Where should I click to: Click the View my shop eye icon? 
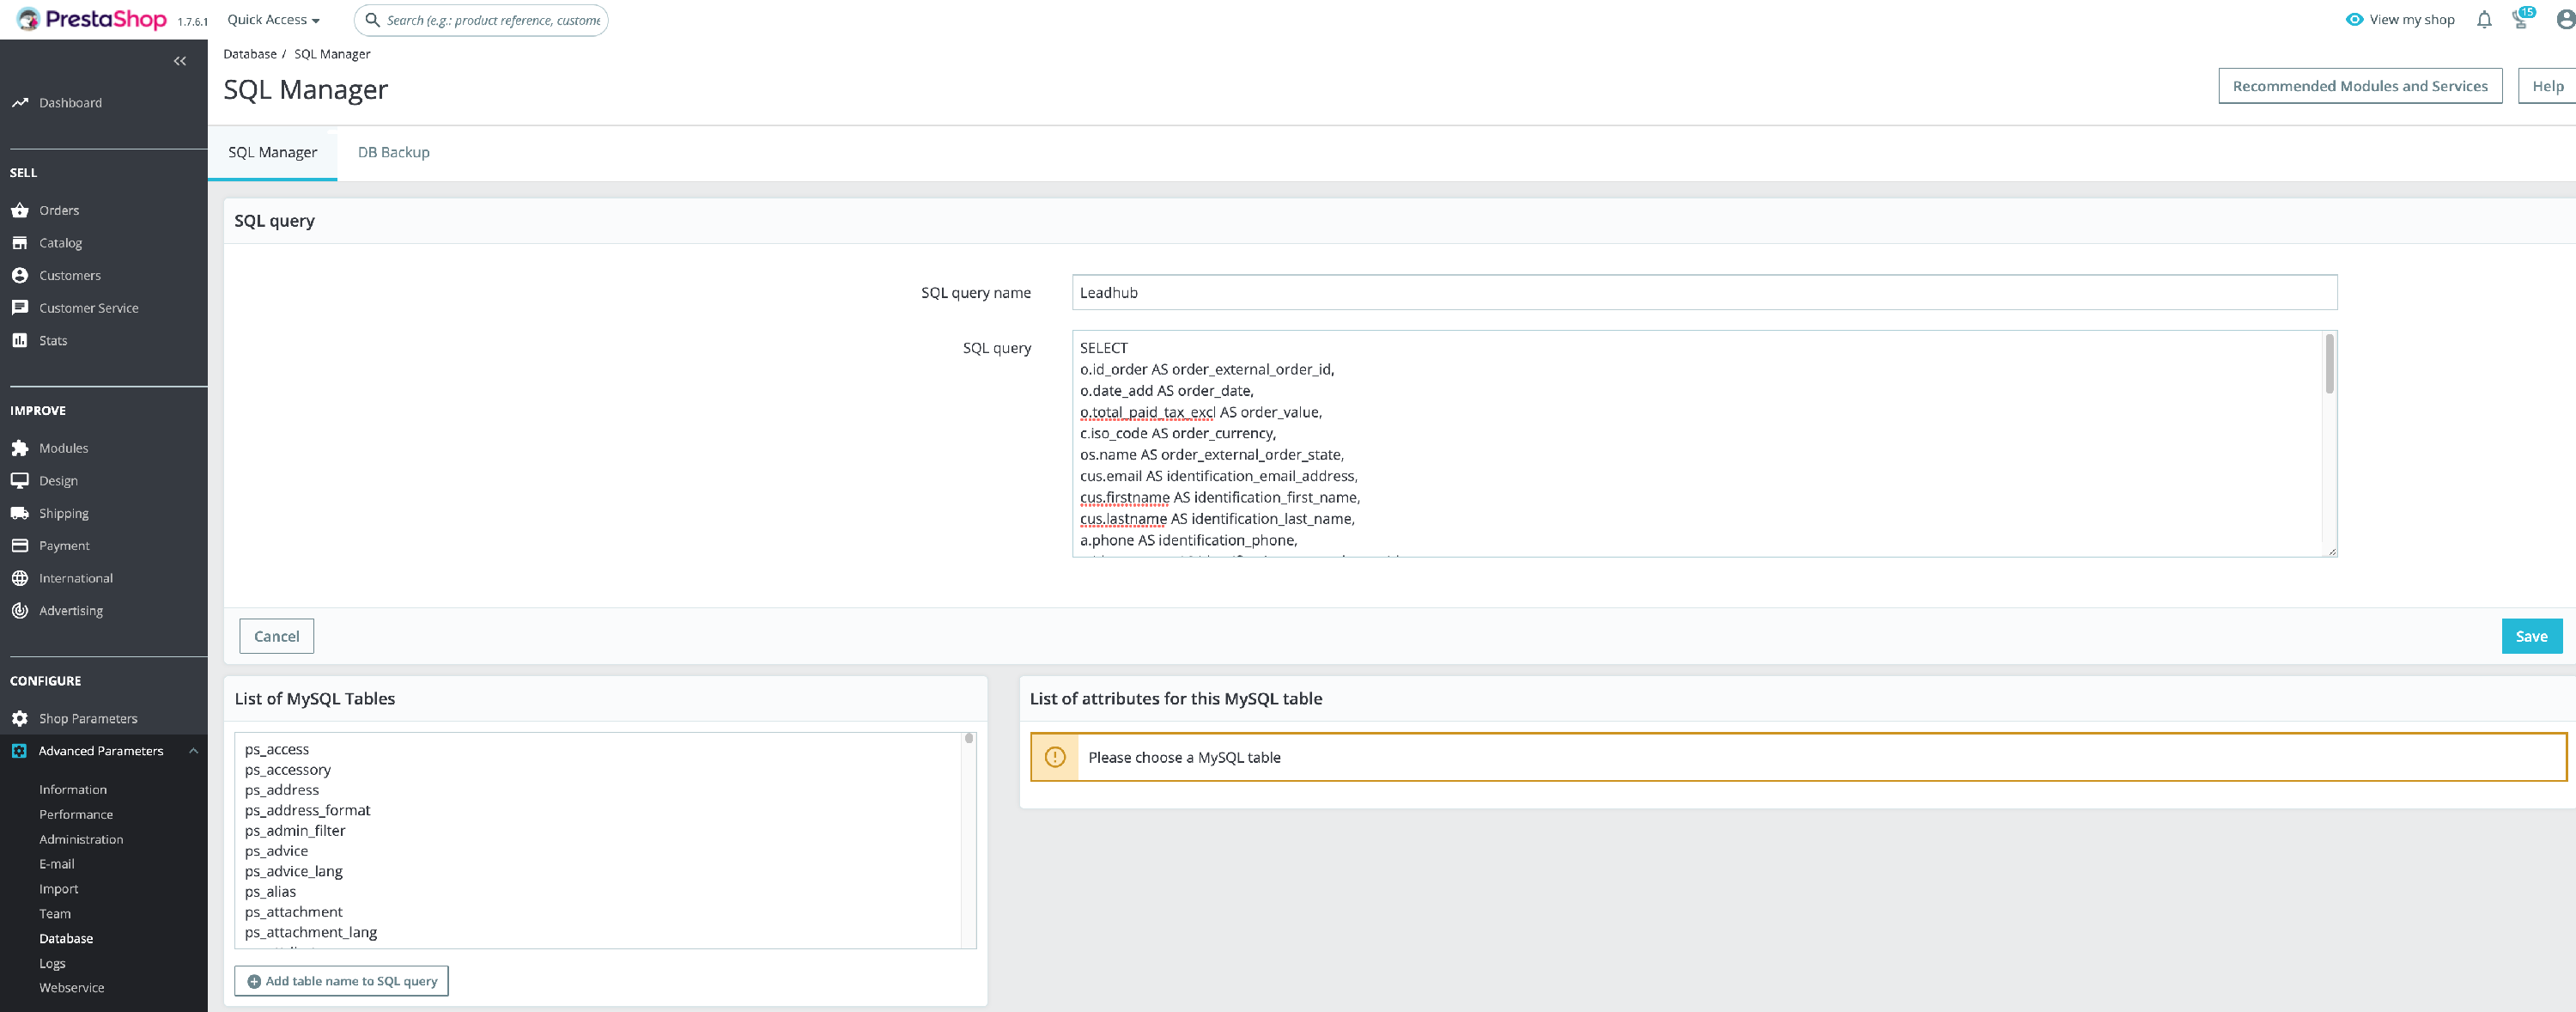pyautogui.click(x=2354, y=20)
